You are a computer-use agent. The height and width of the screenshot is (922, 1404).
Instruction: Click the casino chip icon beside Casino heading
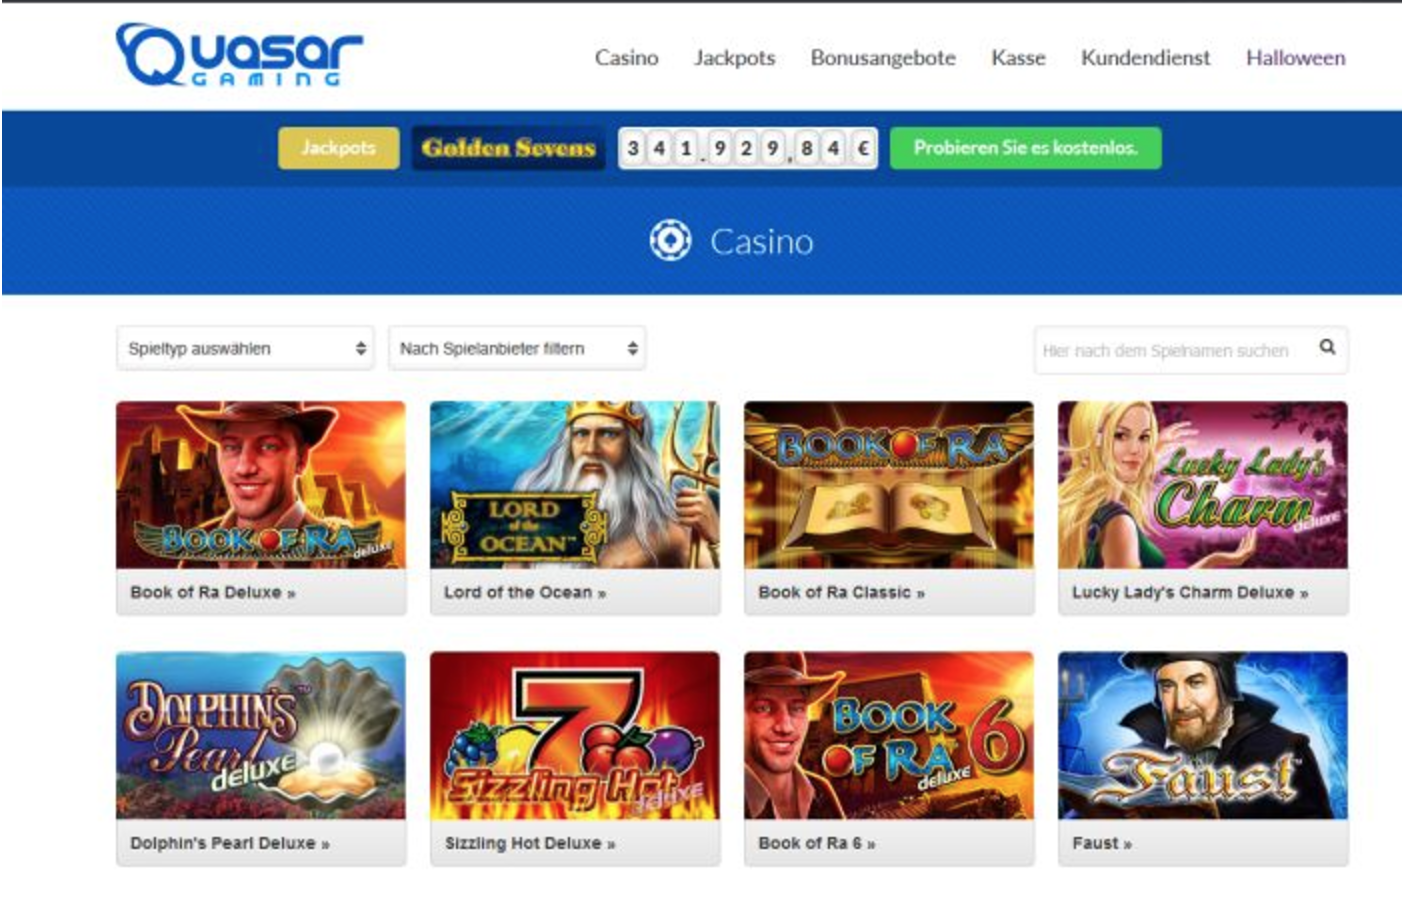670,241
